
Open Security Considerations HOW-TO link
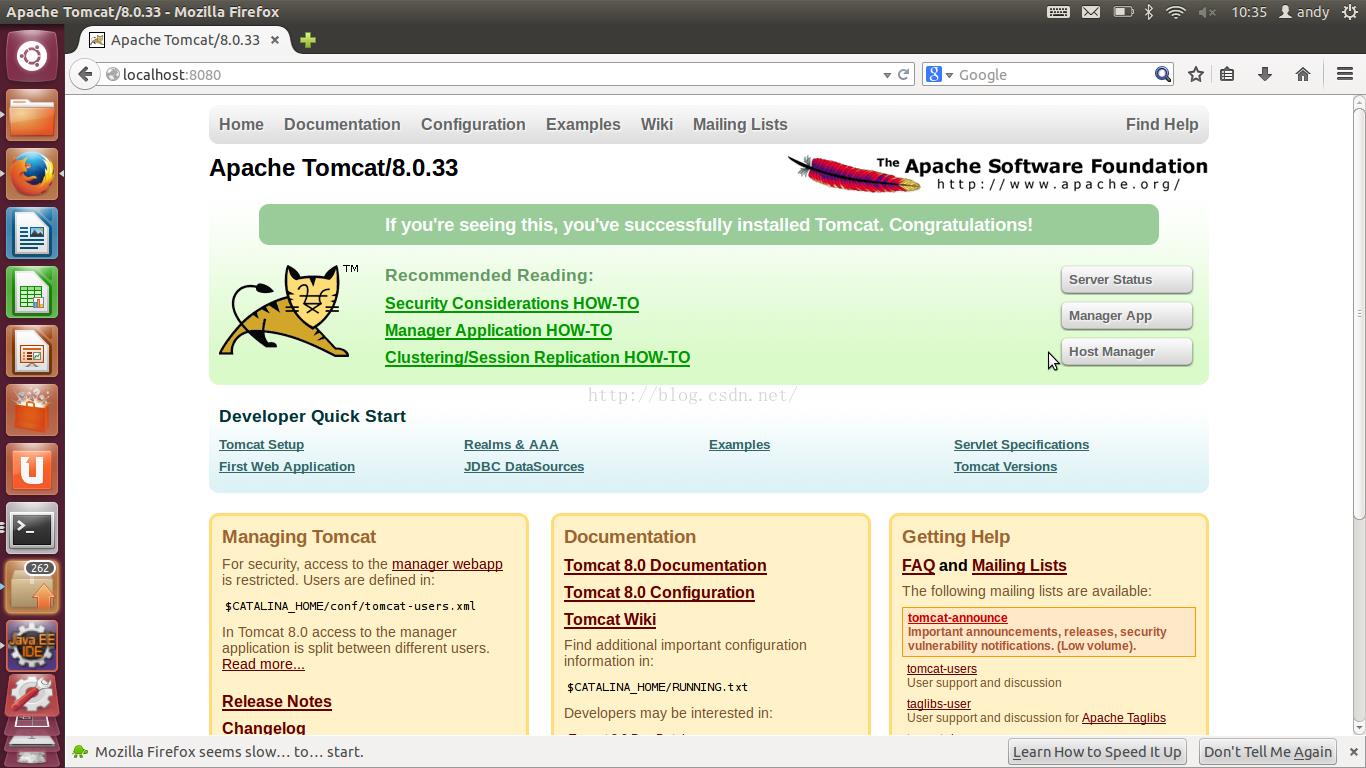(x=512, y=303)
